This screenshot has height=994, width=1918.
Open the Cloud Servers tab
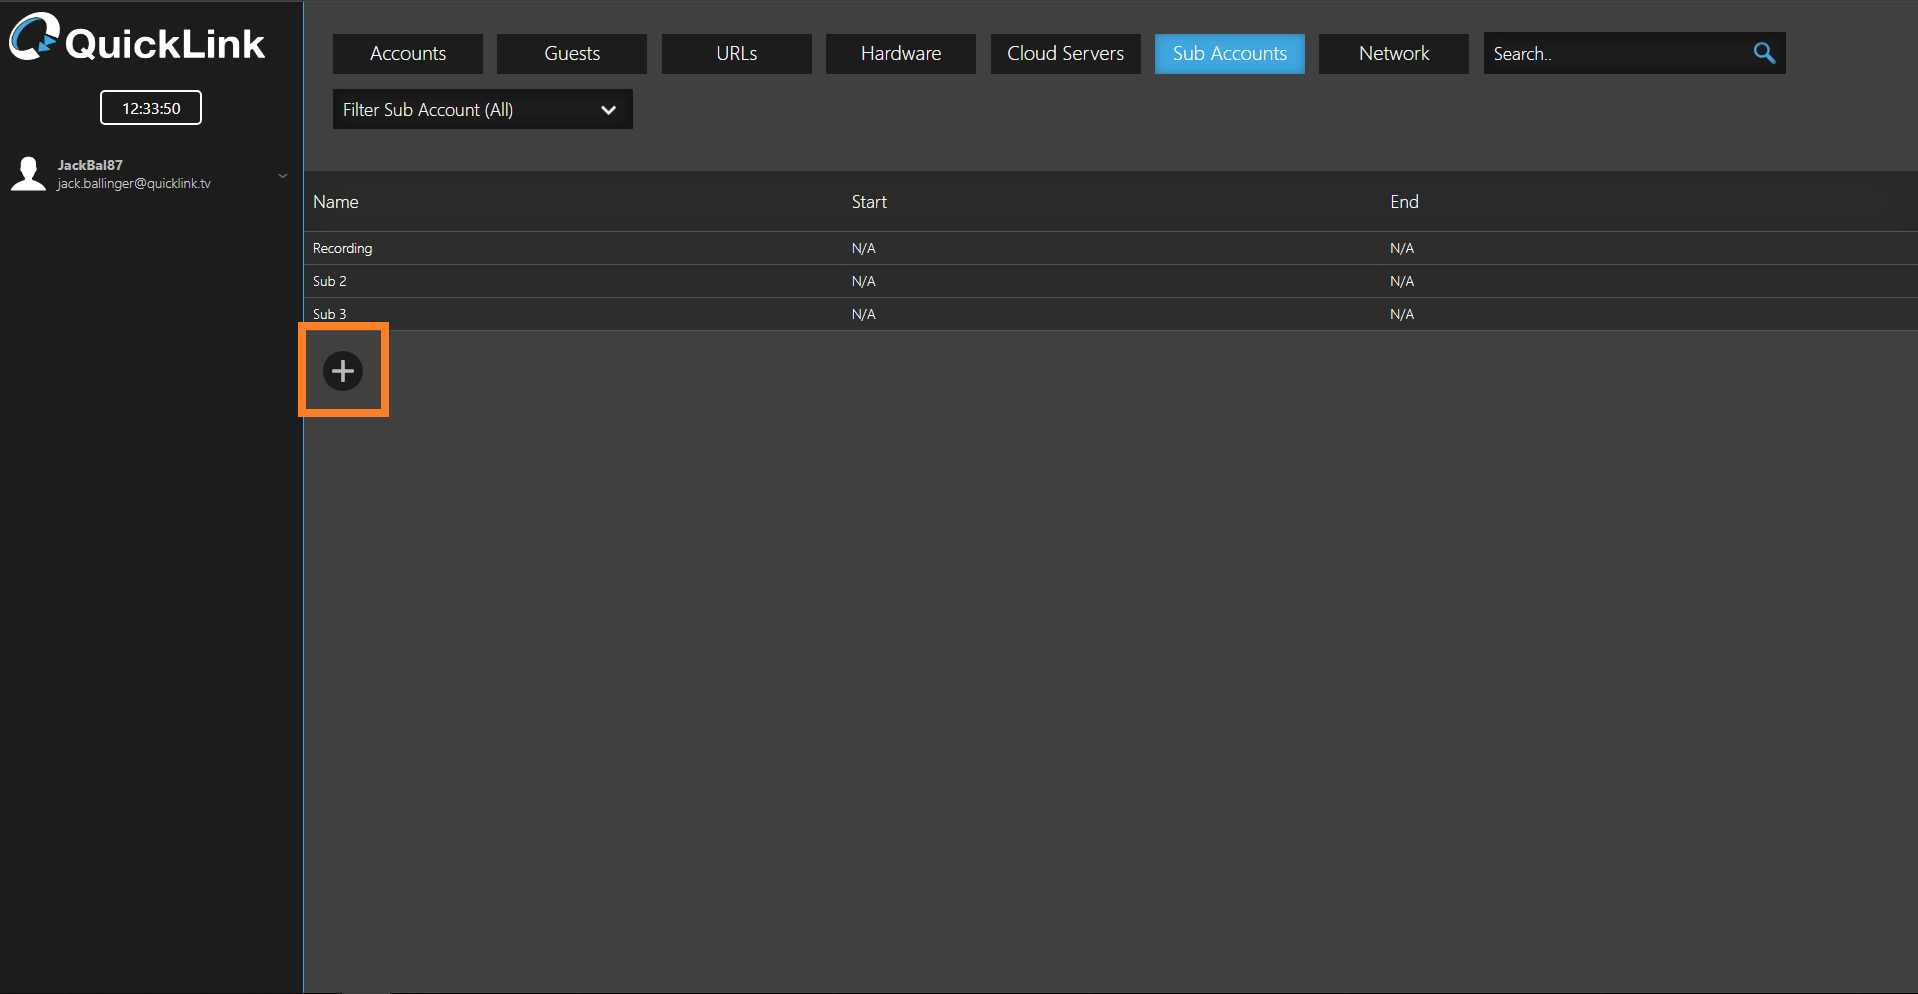click(1065, 54)
